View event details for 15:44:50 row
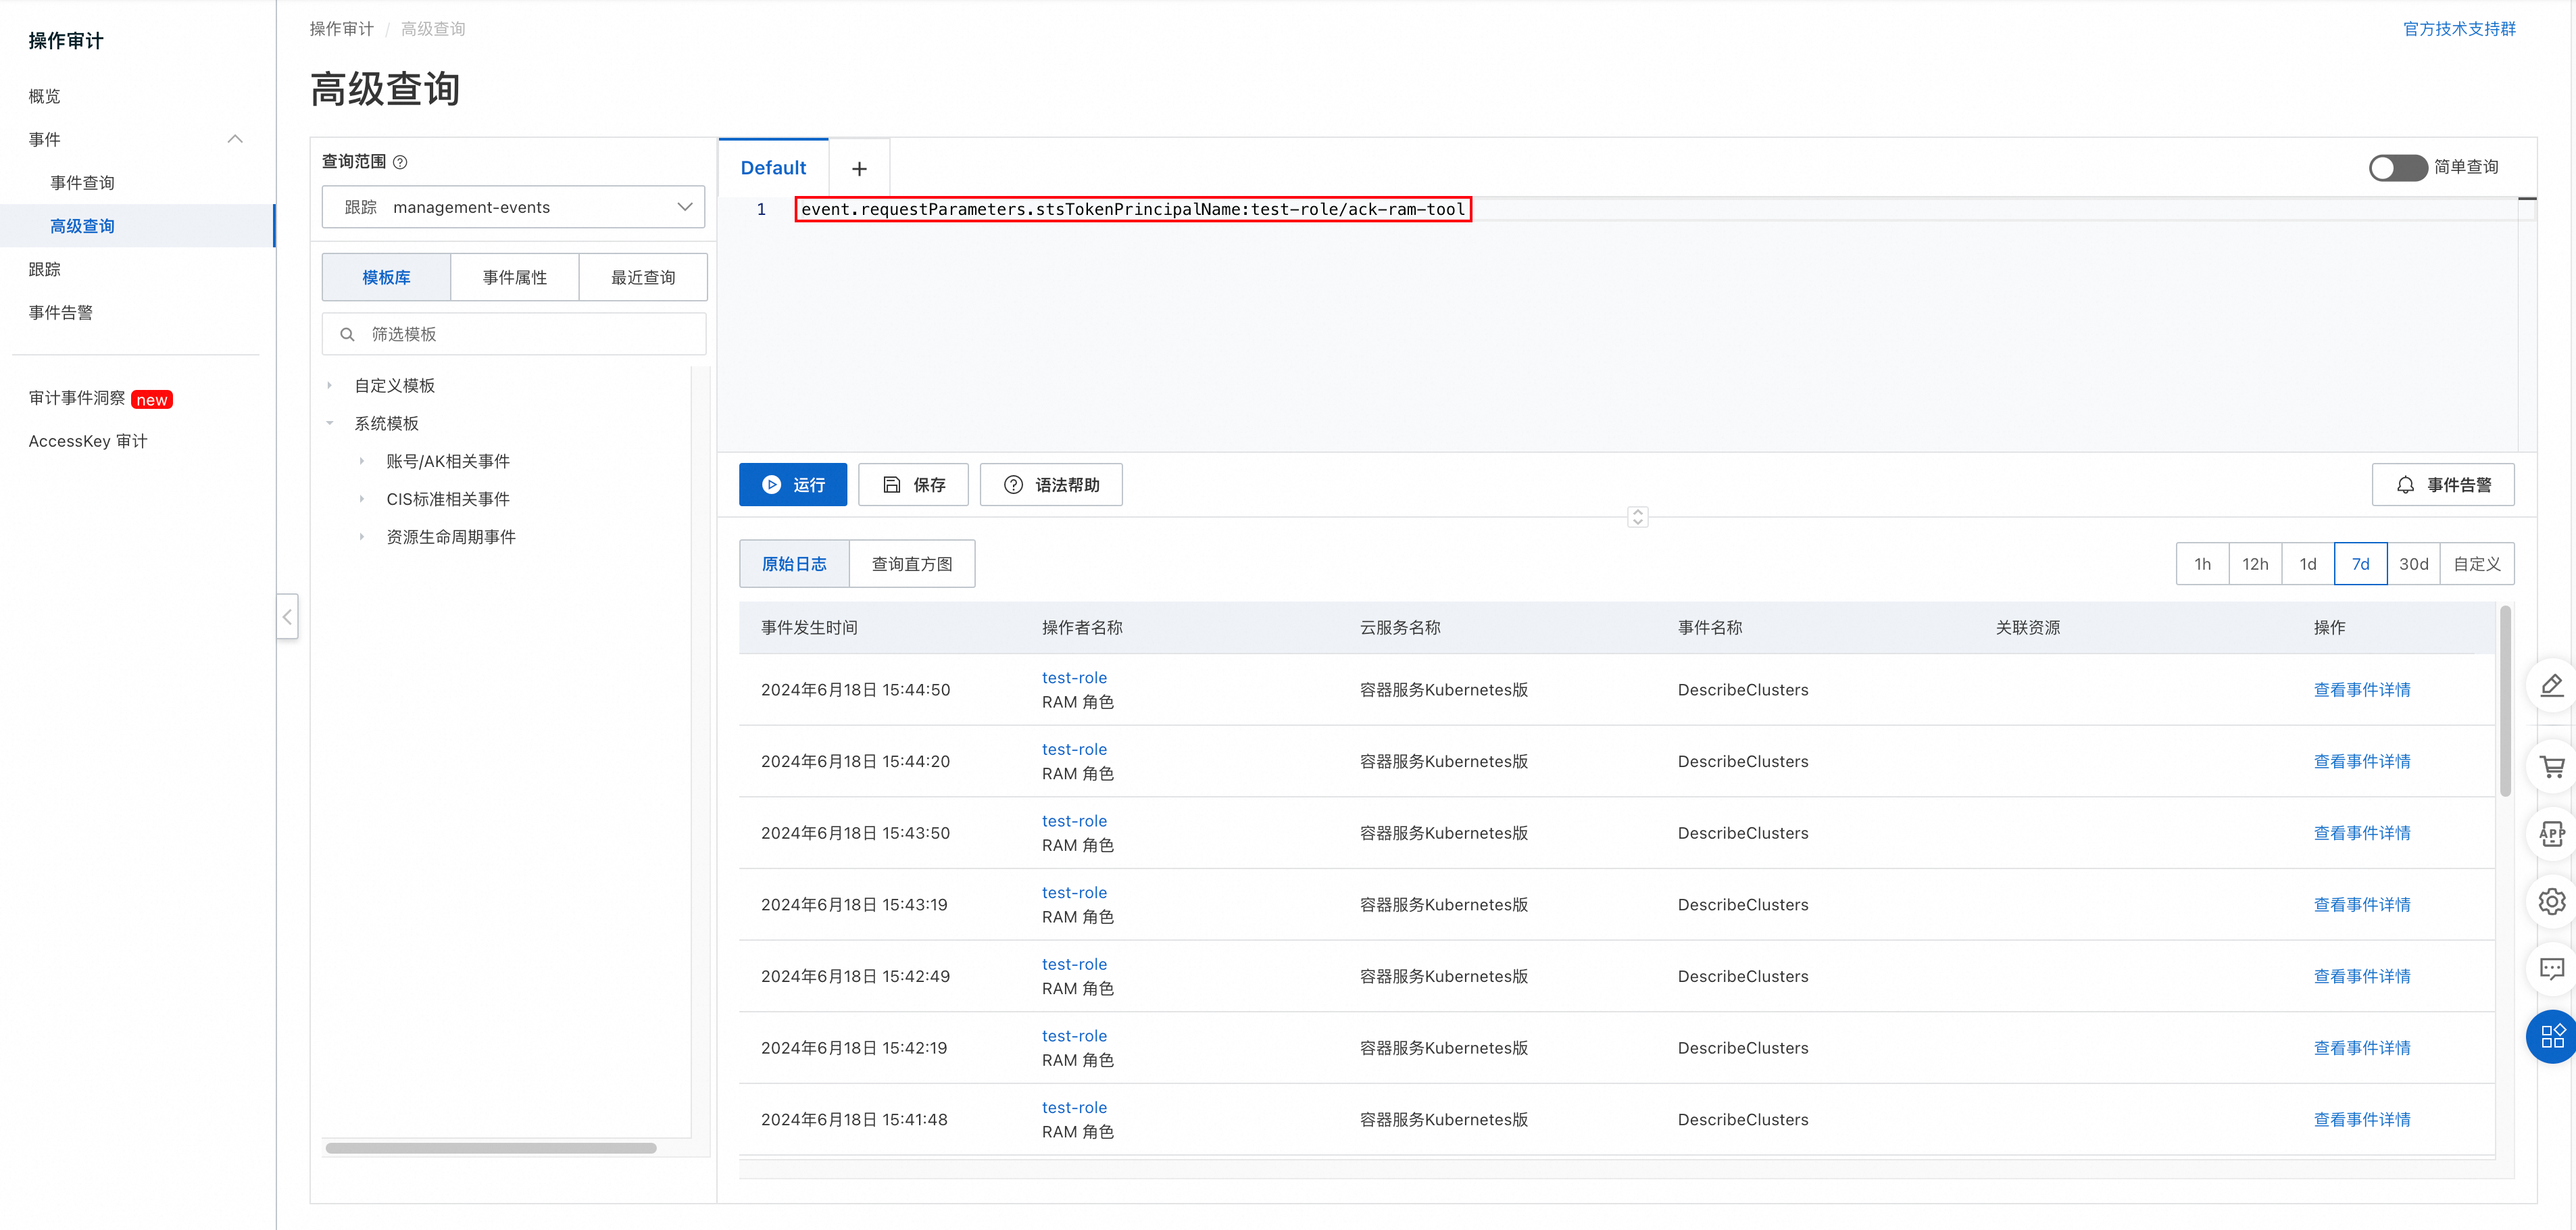2576x1230 pixels. coord(2362,690)
